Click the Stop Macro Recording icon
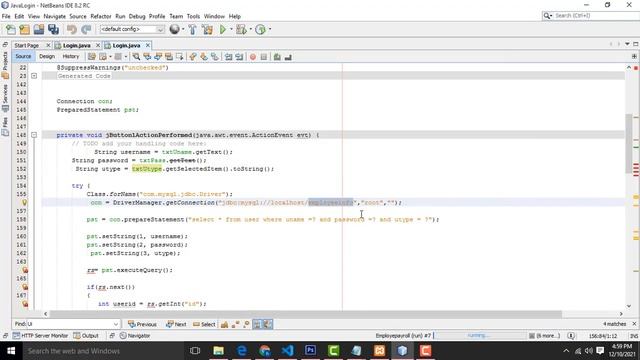Image resolution: width=640 pixels, height=360 pixels. [264, 57]
